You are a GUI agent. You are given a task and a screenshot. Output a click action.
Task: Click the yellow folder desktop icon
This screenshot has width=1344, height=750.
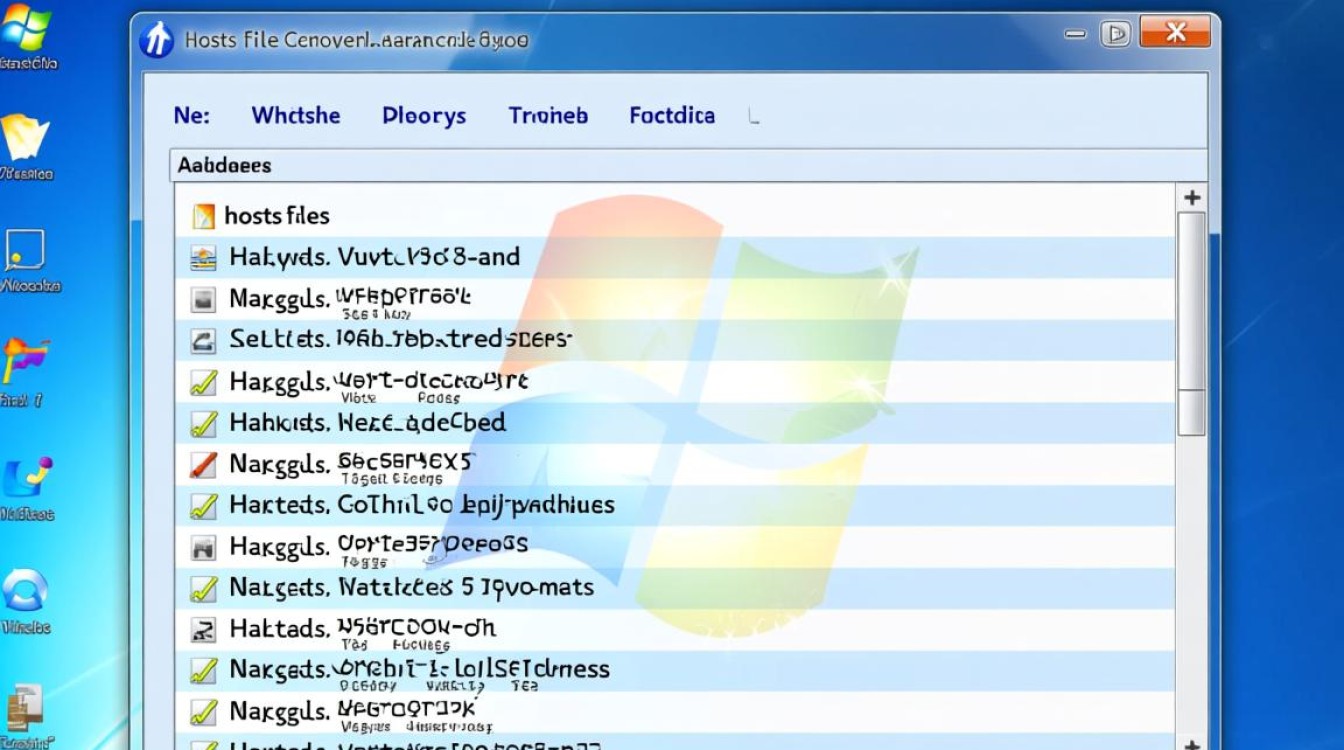pyautogui.click(x=25, y=138)
